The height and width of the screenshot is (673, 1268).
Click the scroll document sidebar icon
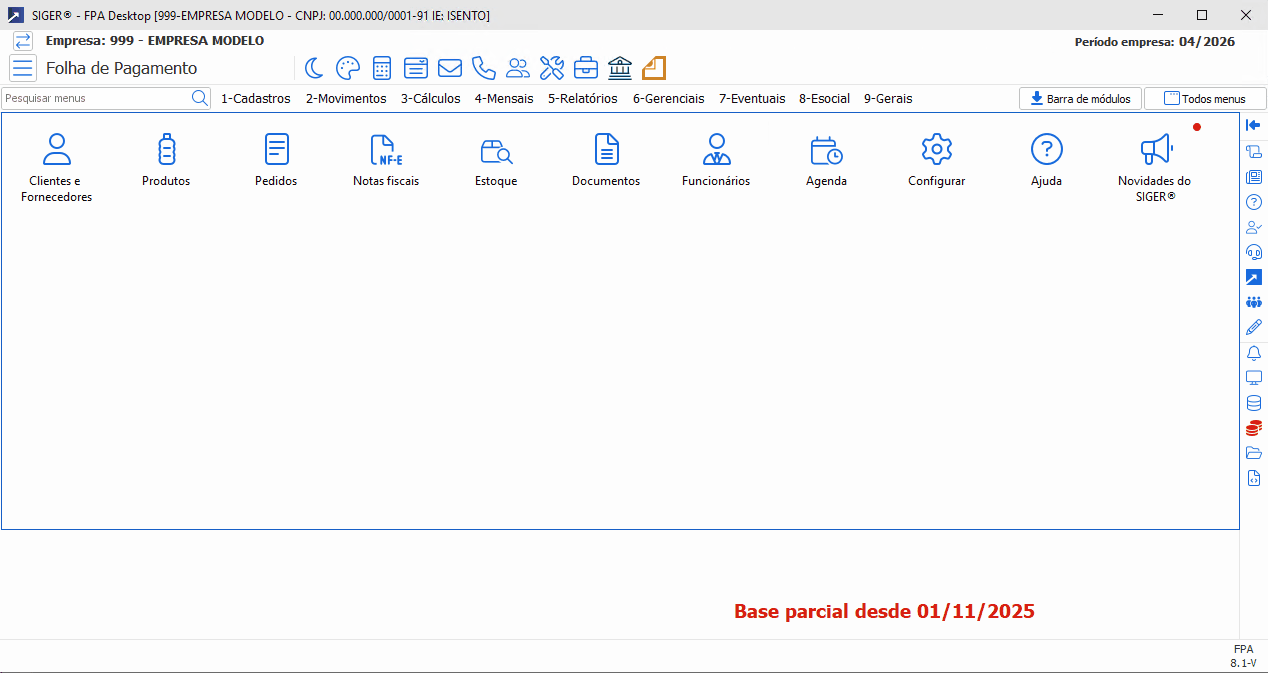click(x=1253, y=151)
